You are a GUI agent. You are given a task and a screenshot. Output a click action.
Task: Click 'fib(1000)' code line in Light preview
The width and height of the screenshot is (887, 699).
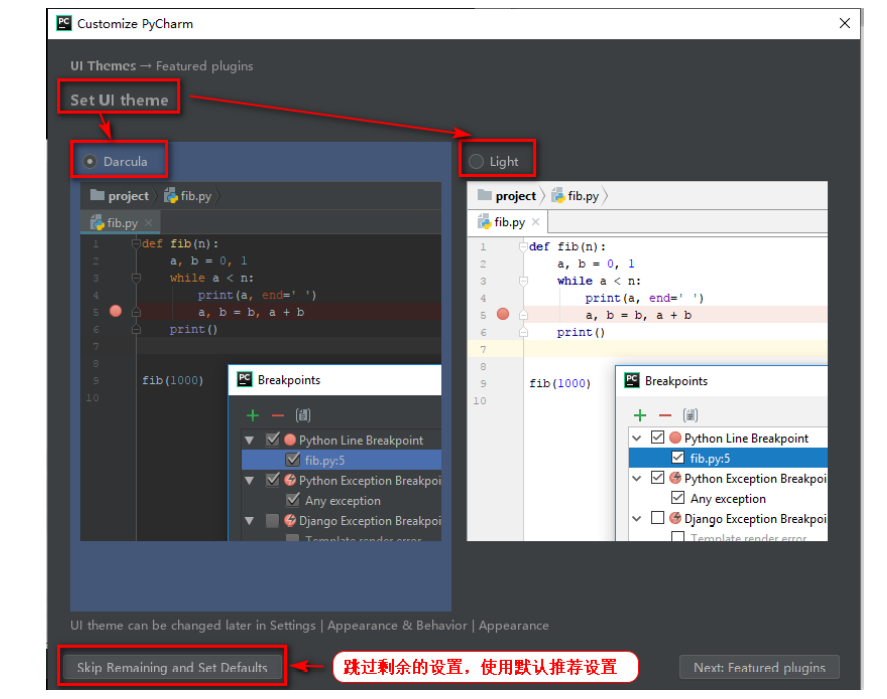(560, 383)
